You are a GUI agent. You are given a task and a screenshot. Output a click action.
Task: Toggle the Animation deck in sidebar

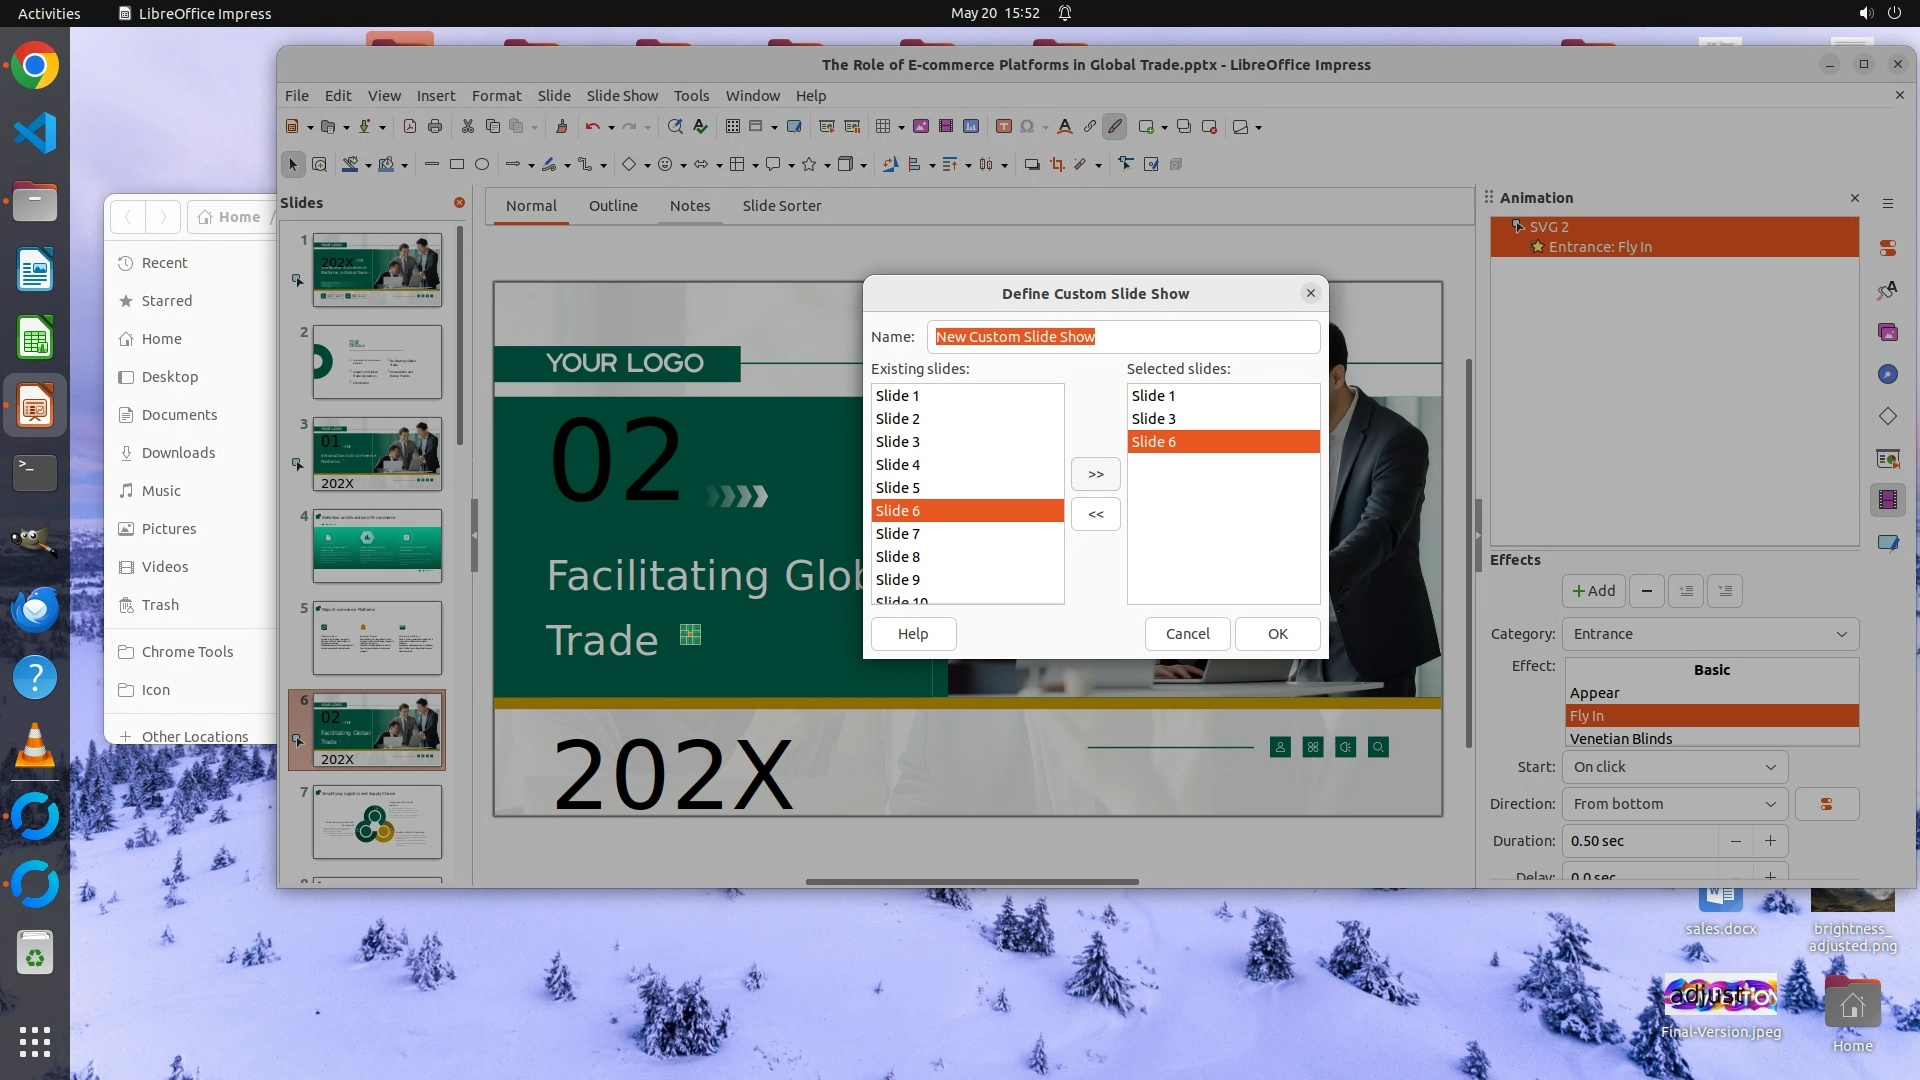(1887, 499)
